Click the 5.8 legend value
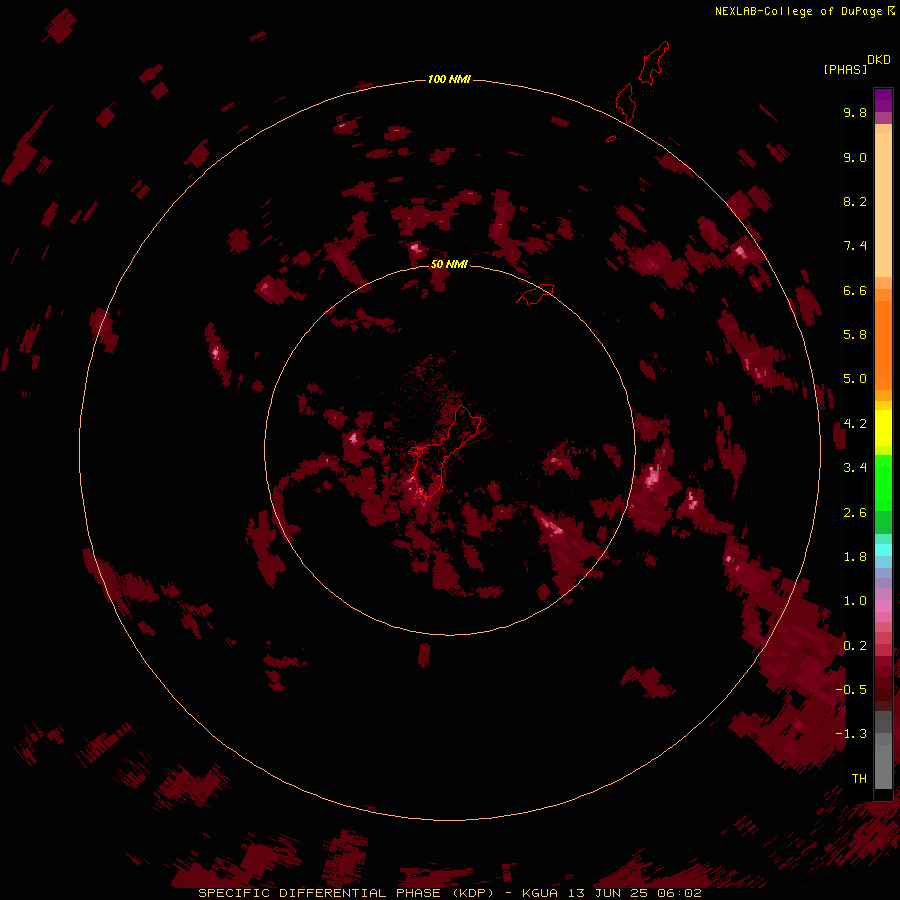Screen dimensions: 900x900 click(855, 335)
